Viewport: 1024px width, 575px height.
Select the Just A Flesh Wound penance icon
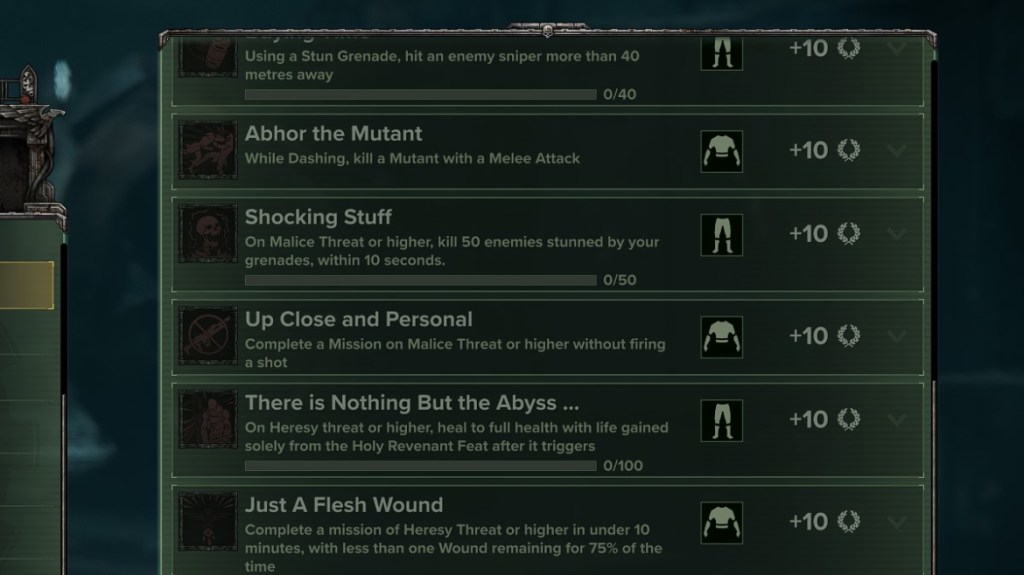(x=208, y=521)
